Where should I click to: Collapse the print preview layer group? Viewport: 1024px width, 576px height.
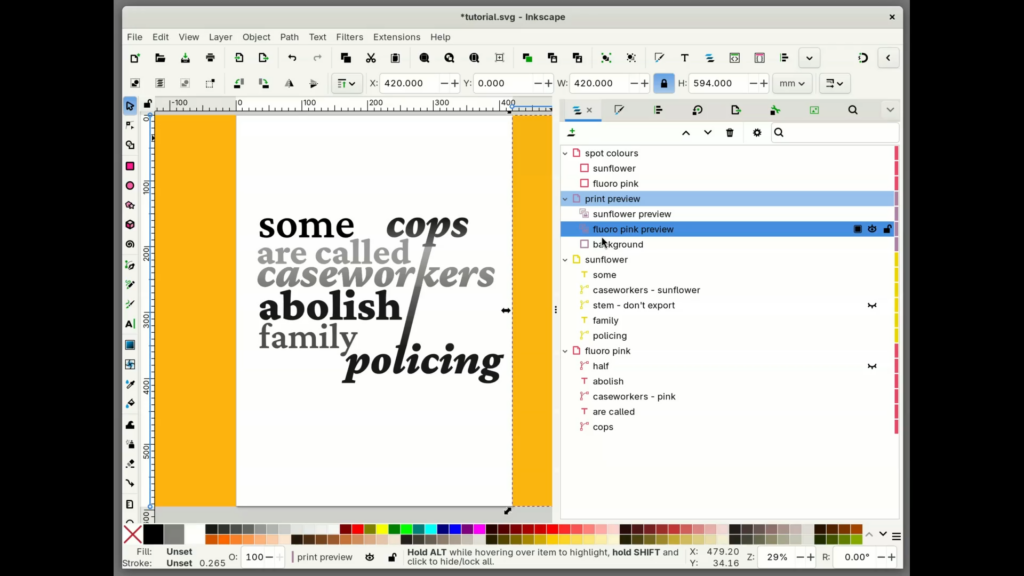click(x=564, y=198)
